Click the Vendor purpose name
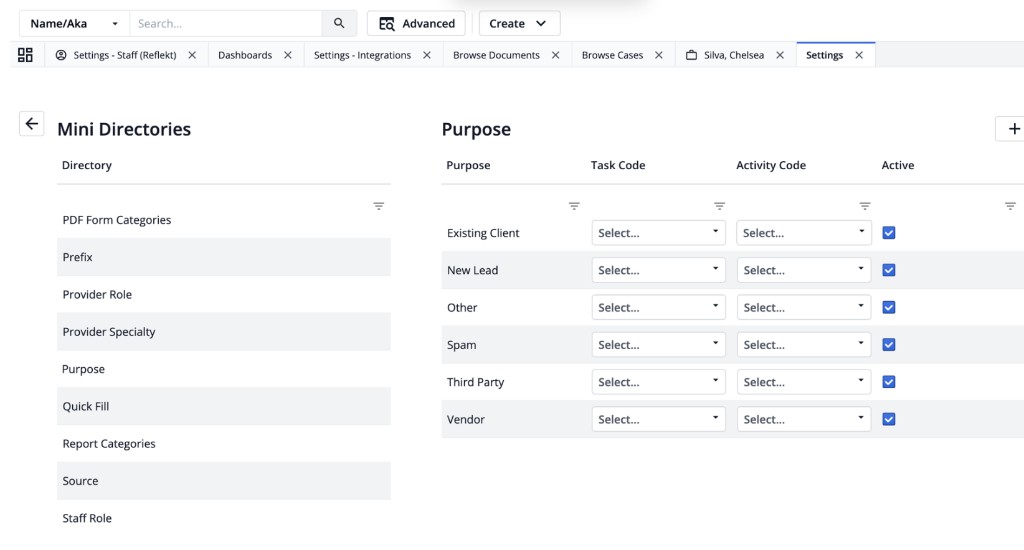 466,419
